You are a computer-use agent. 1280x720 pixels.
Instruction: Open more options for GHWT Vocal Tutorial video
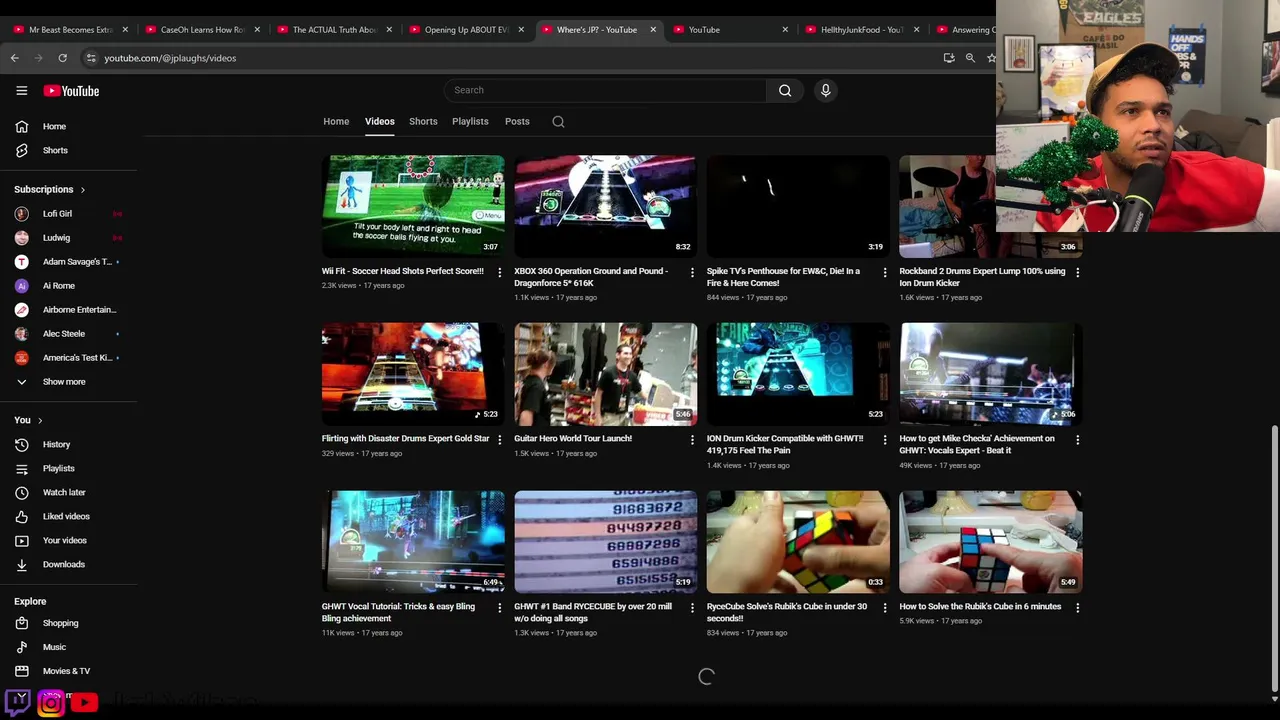500,607
